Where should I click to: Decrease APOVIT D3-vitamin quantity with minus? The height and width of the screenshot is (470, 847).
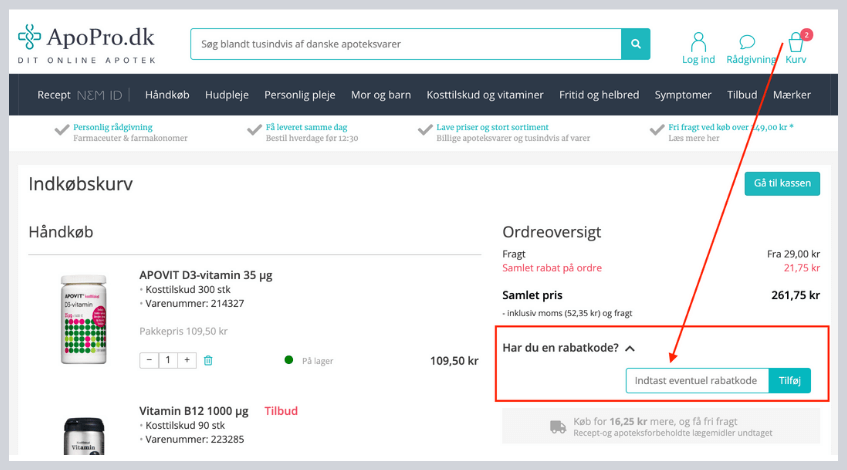149,360
